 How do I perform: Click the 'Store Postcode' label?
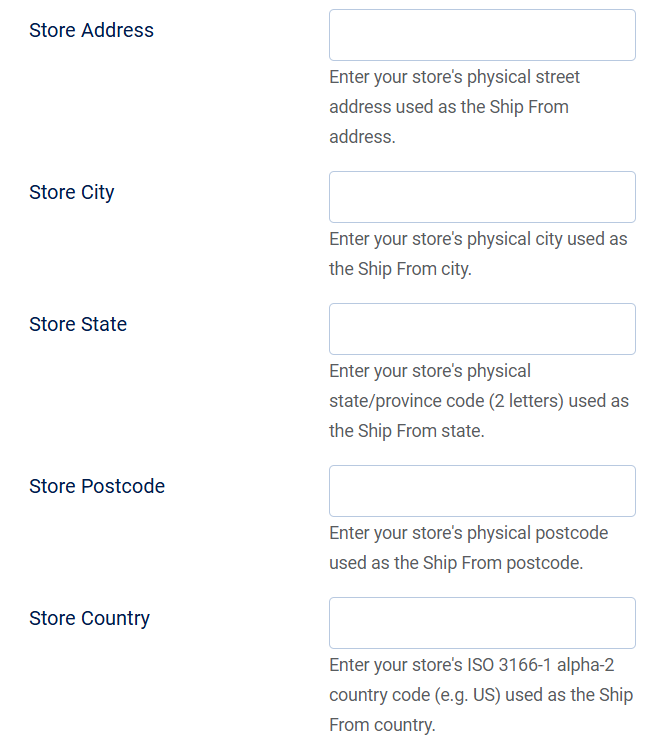point(97,486)
